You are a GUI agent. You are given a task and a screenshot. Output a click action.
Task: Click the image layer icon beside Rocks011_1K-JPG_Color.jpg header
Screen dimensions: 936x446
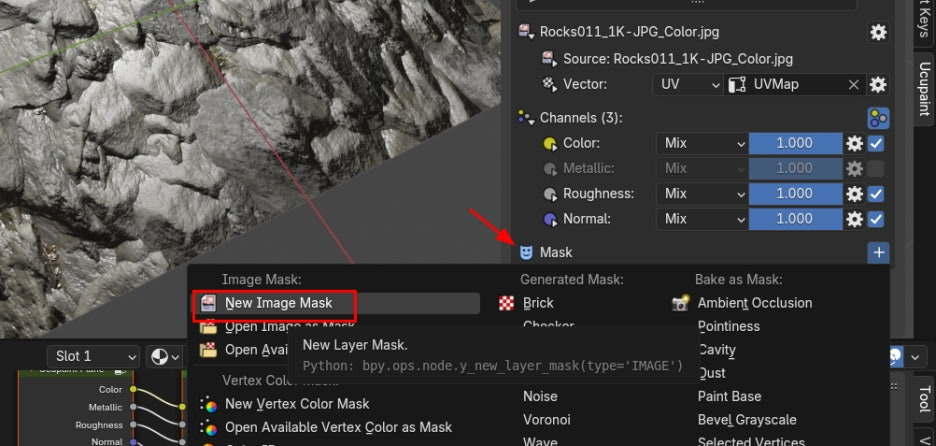click(526, 32)
